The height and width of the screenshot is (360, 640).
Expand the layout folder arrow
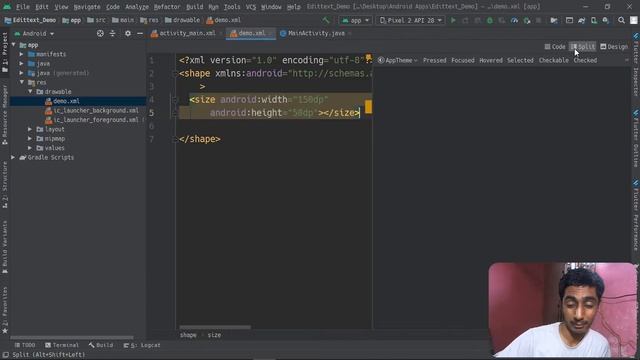click(30, 129)
